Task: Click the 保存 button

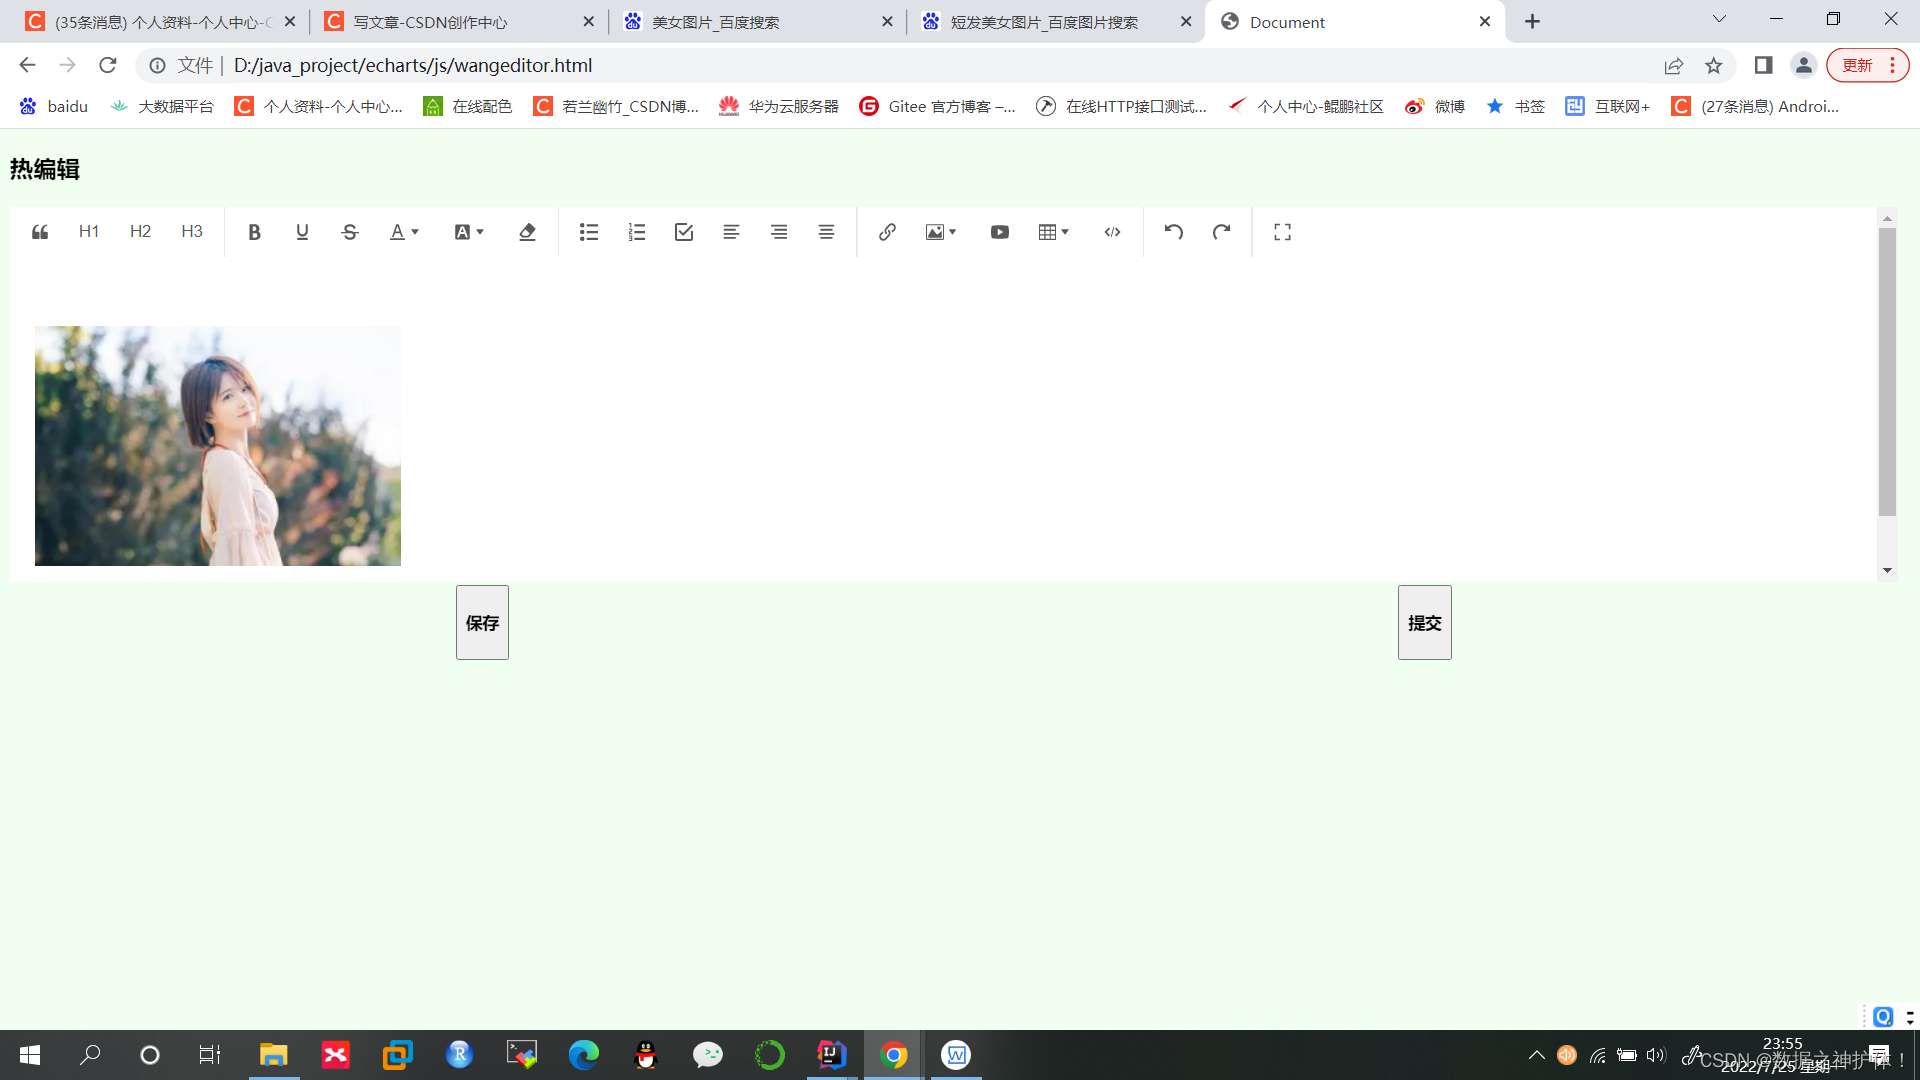Action: point(482,622)
